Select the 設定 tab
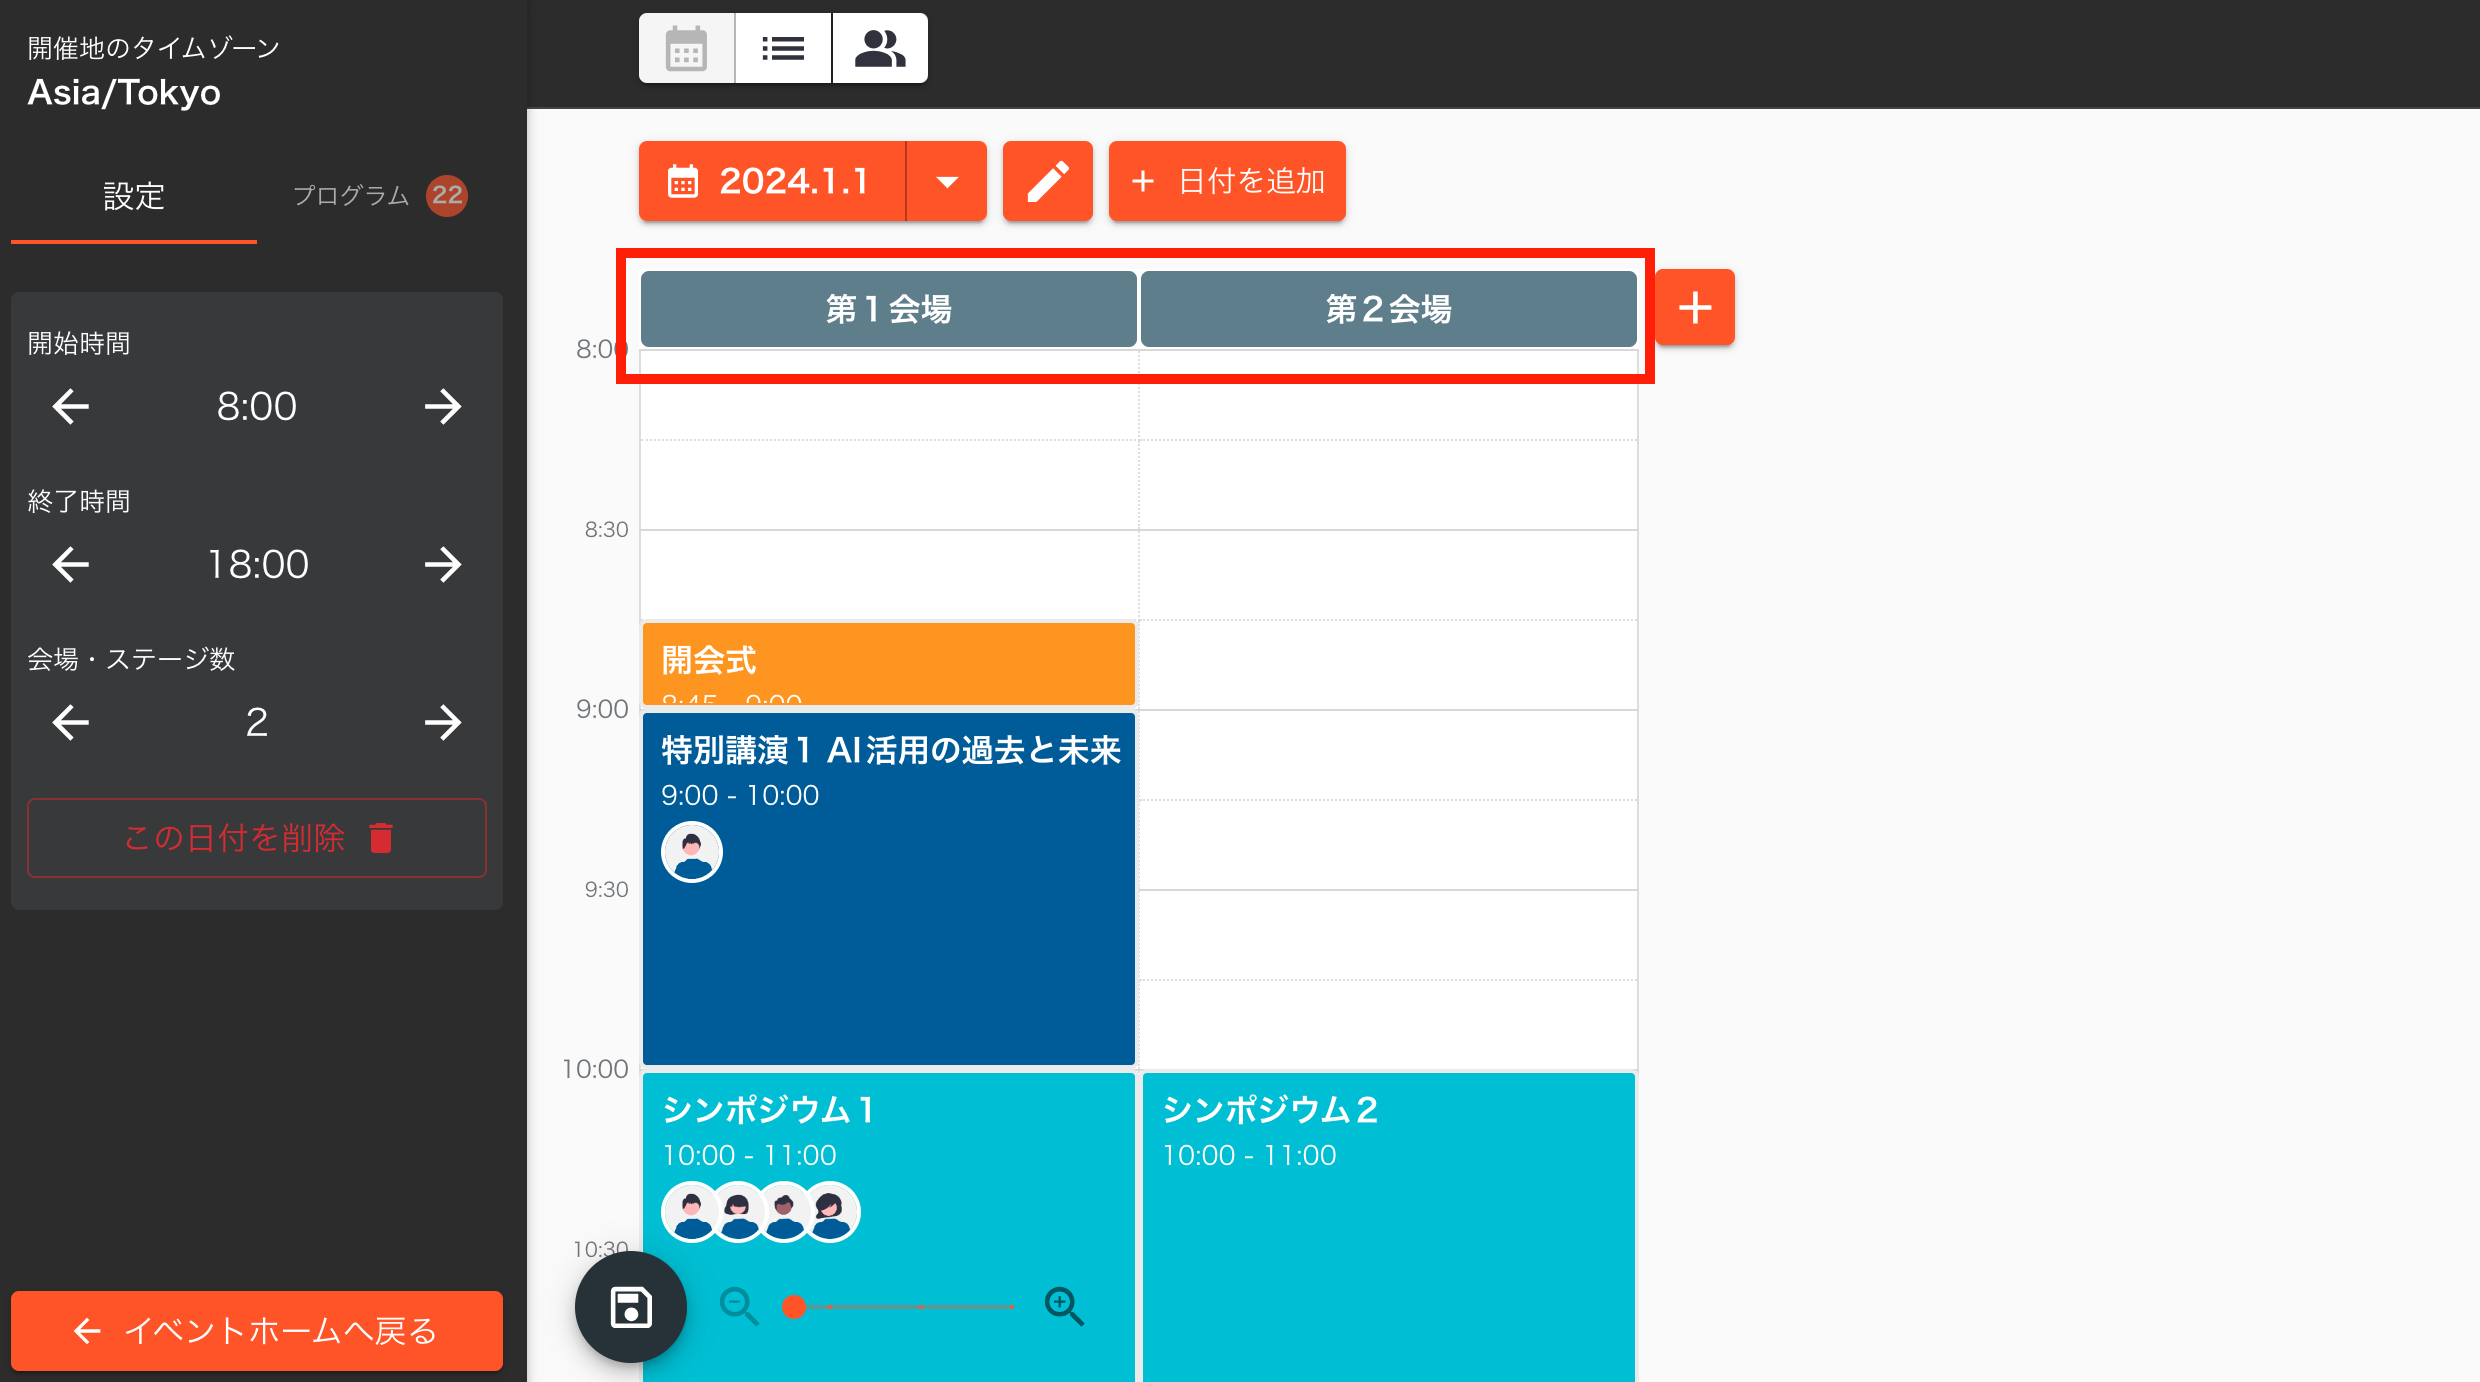2480x1382 pixels. [x=134, y=195]
